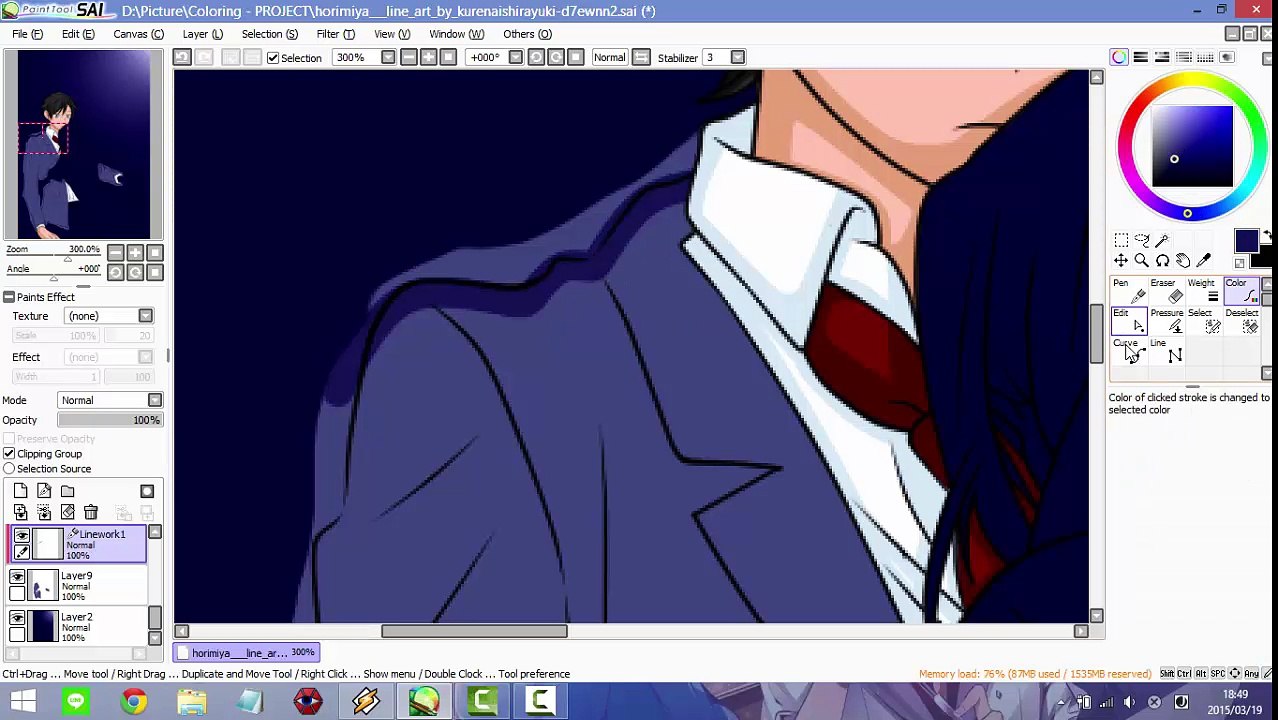Viewport: 1278px width, 720px height.
Task: Select the Pressure linework tool
Action: [x=1167, y=322]
